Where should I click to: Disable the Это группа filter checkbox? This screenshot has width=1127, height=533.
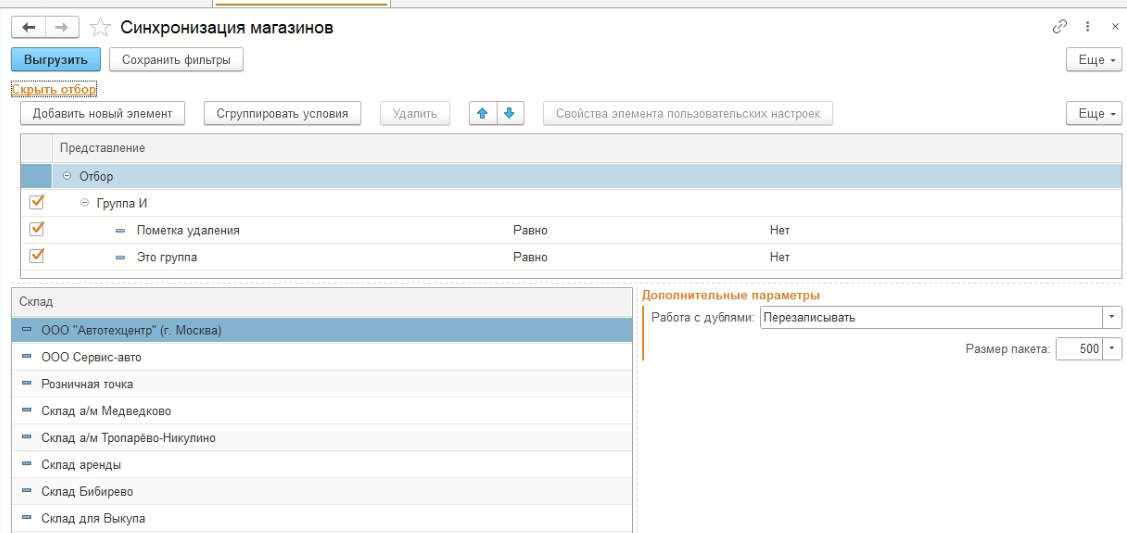click(37, 256)
